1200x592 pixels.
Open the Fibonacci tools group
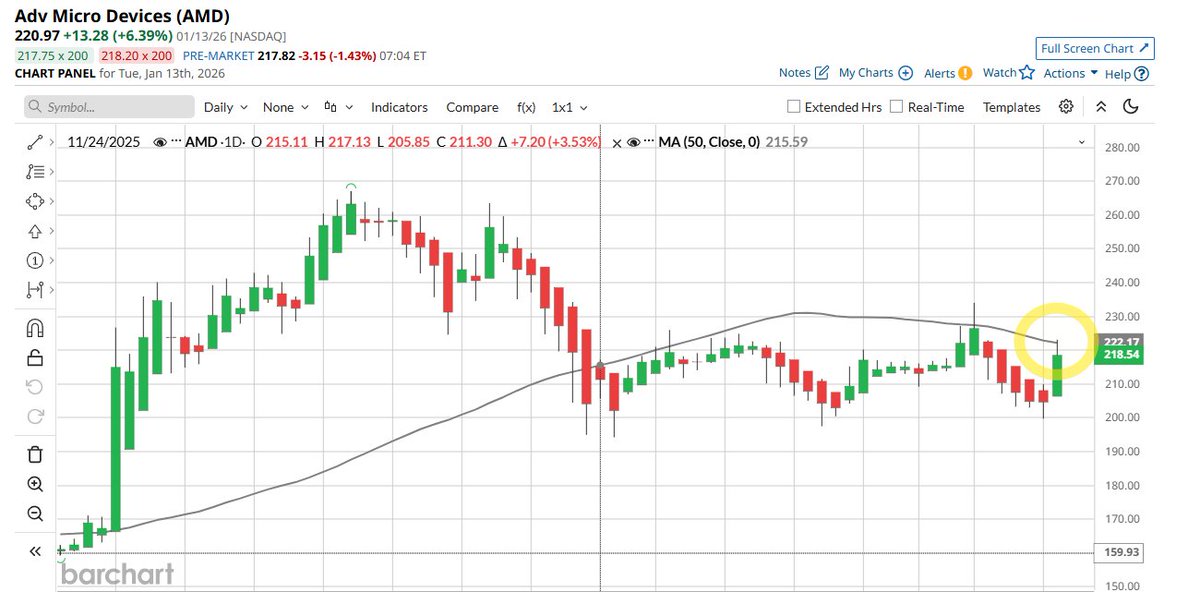[x=35, y=172]
